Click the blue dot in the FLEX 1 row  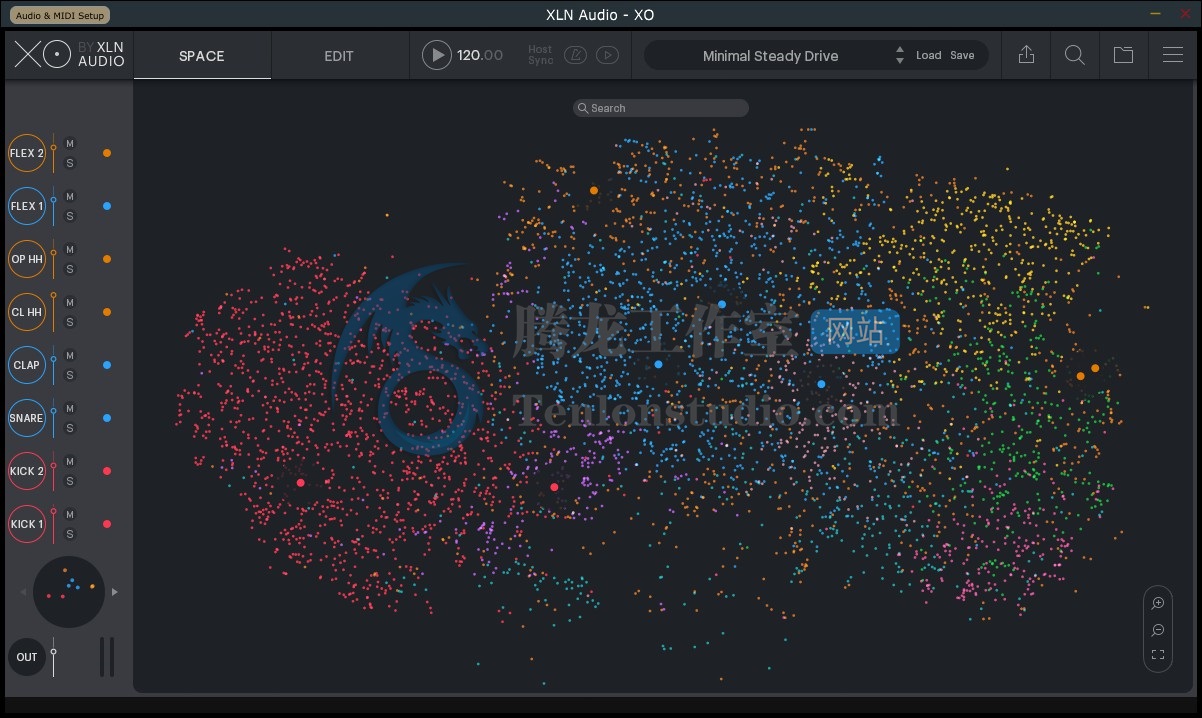coord(107,206)
